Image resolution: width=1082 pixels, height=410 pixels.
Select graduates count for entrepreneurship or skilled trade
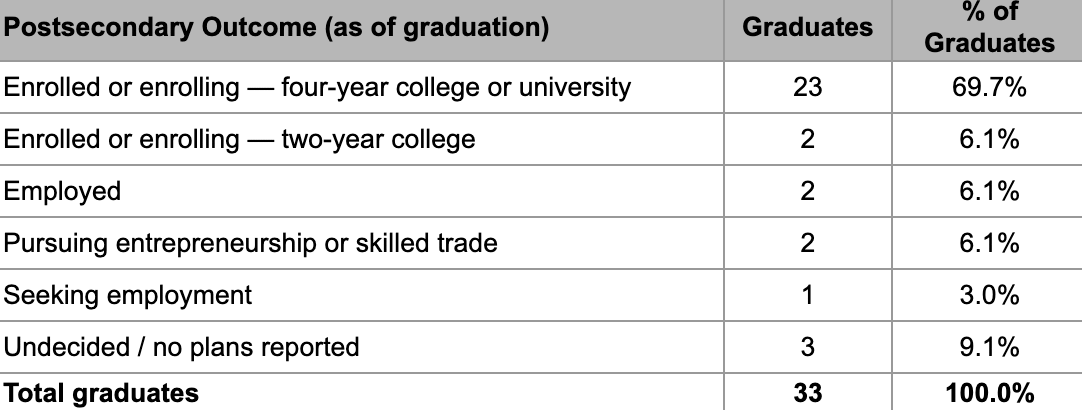tap(807, 243)
